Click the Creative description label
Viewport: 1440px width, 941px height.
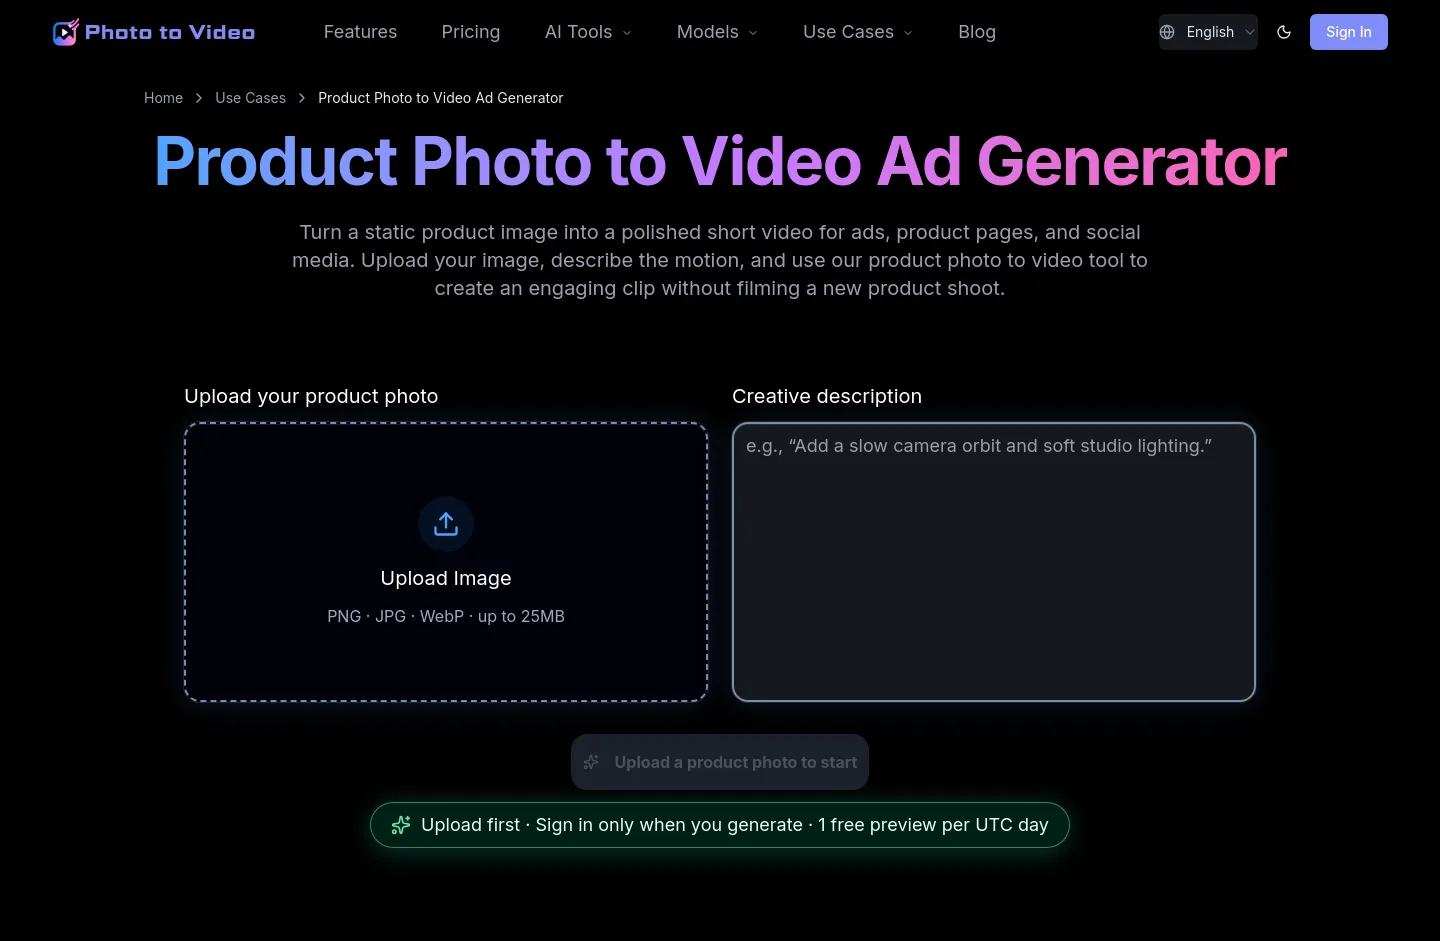click(x=827, y=396)
